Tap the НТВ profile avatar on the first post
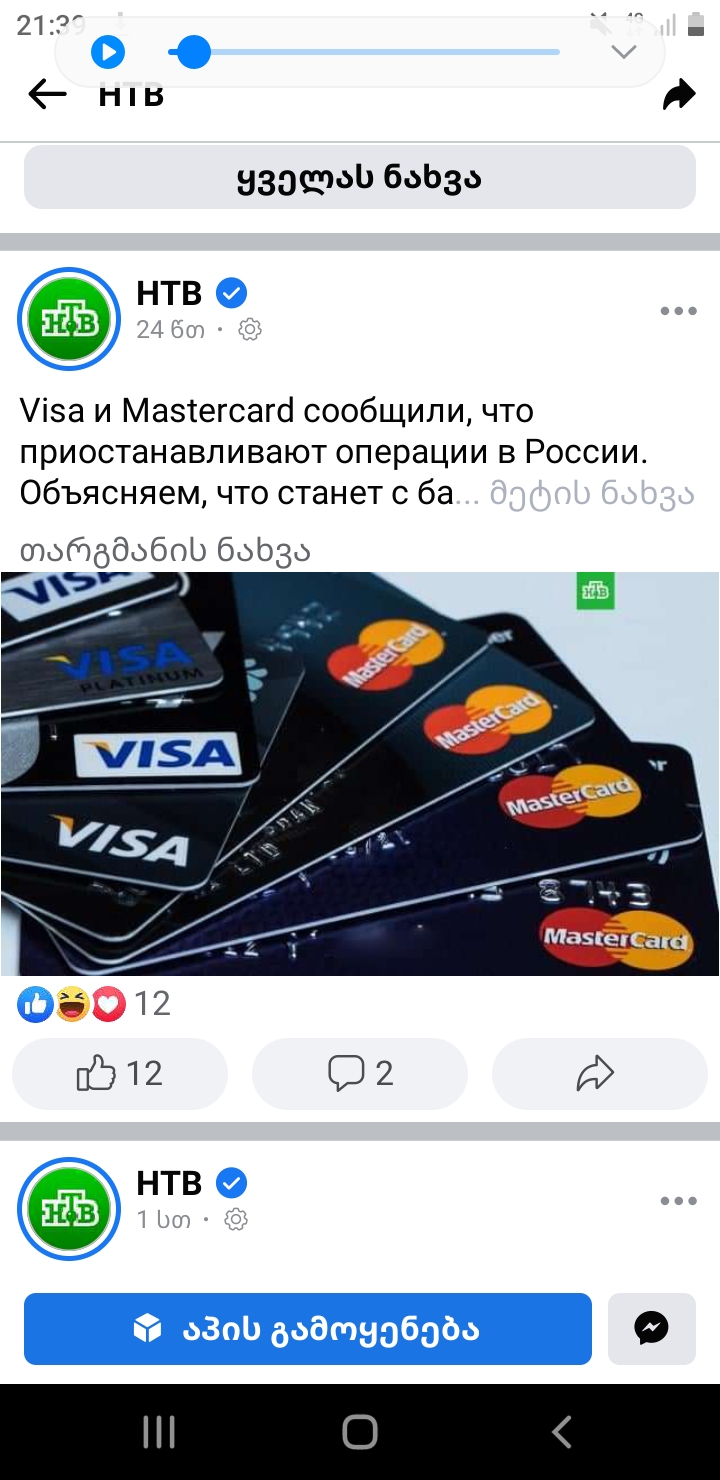This screenshot has height=1480, width=720. pos(69,318)
